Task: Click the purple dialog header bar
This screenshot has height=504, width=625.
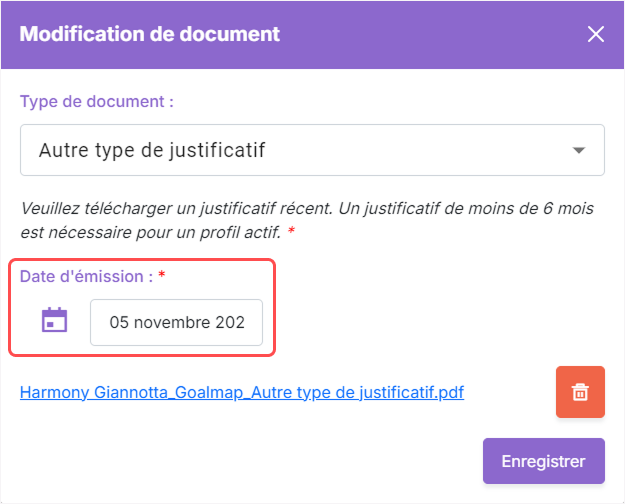Action: click(312, 35)
